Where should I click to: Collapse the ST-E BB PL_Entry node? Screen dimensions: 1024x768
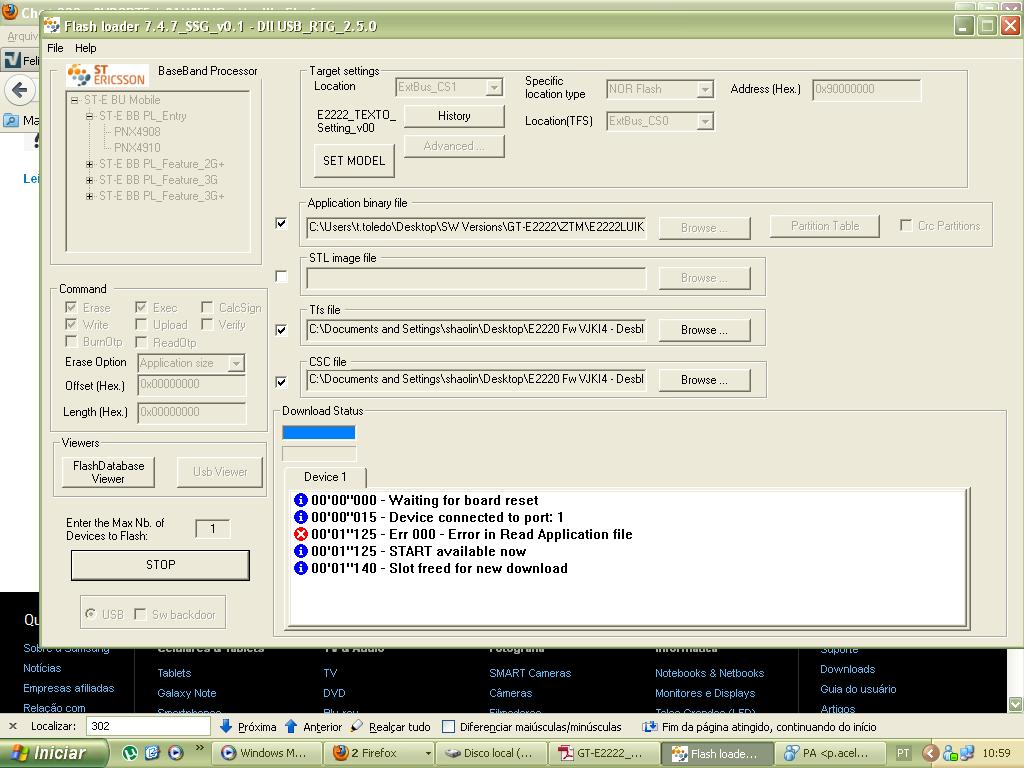pos(89,116)
